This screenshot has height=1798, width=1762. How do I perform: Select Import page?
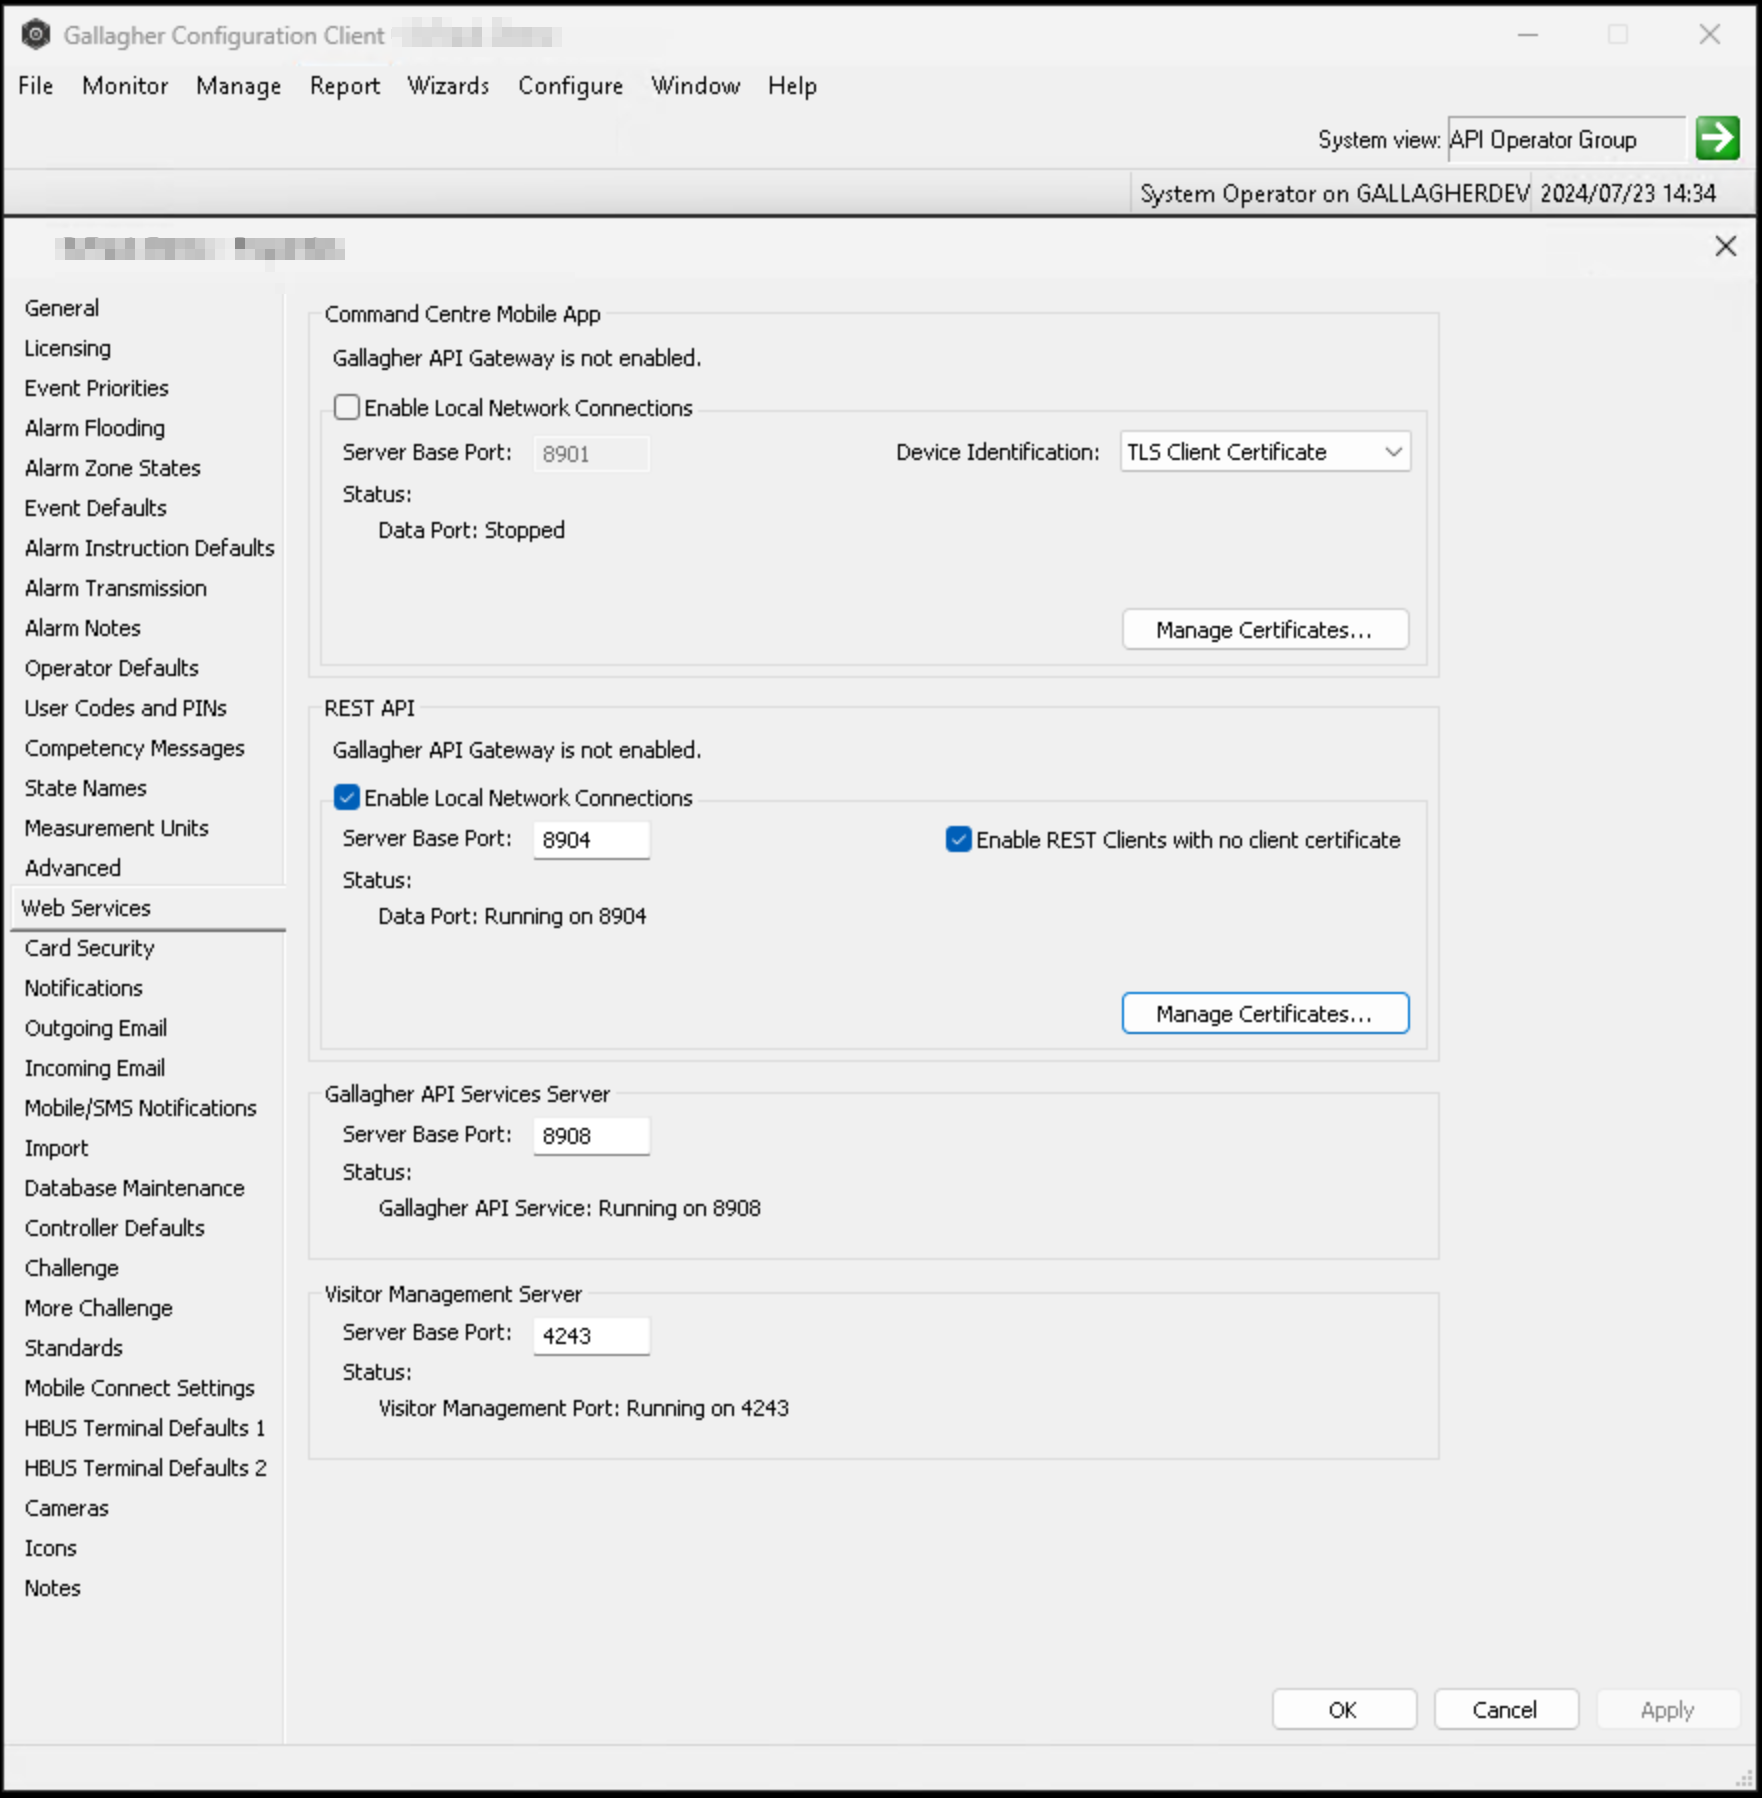(x=57, y=1148)
